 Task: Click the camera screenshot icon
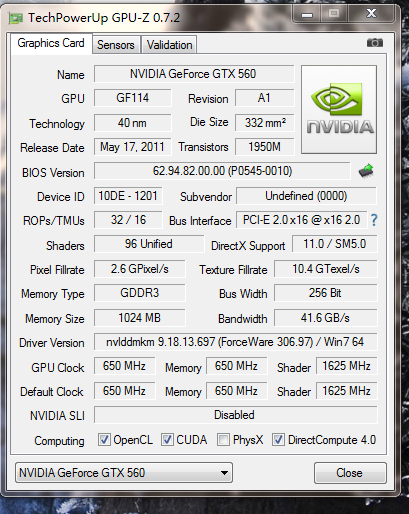coord(375,43)
